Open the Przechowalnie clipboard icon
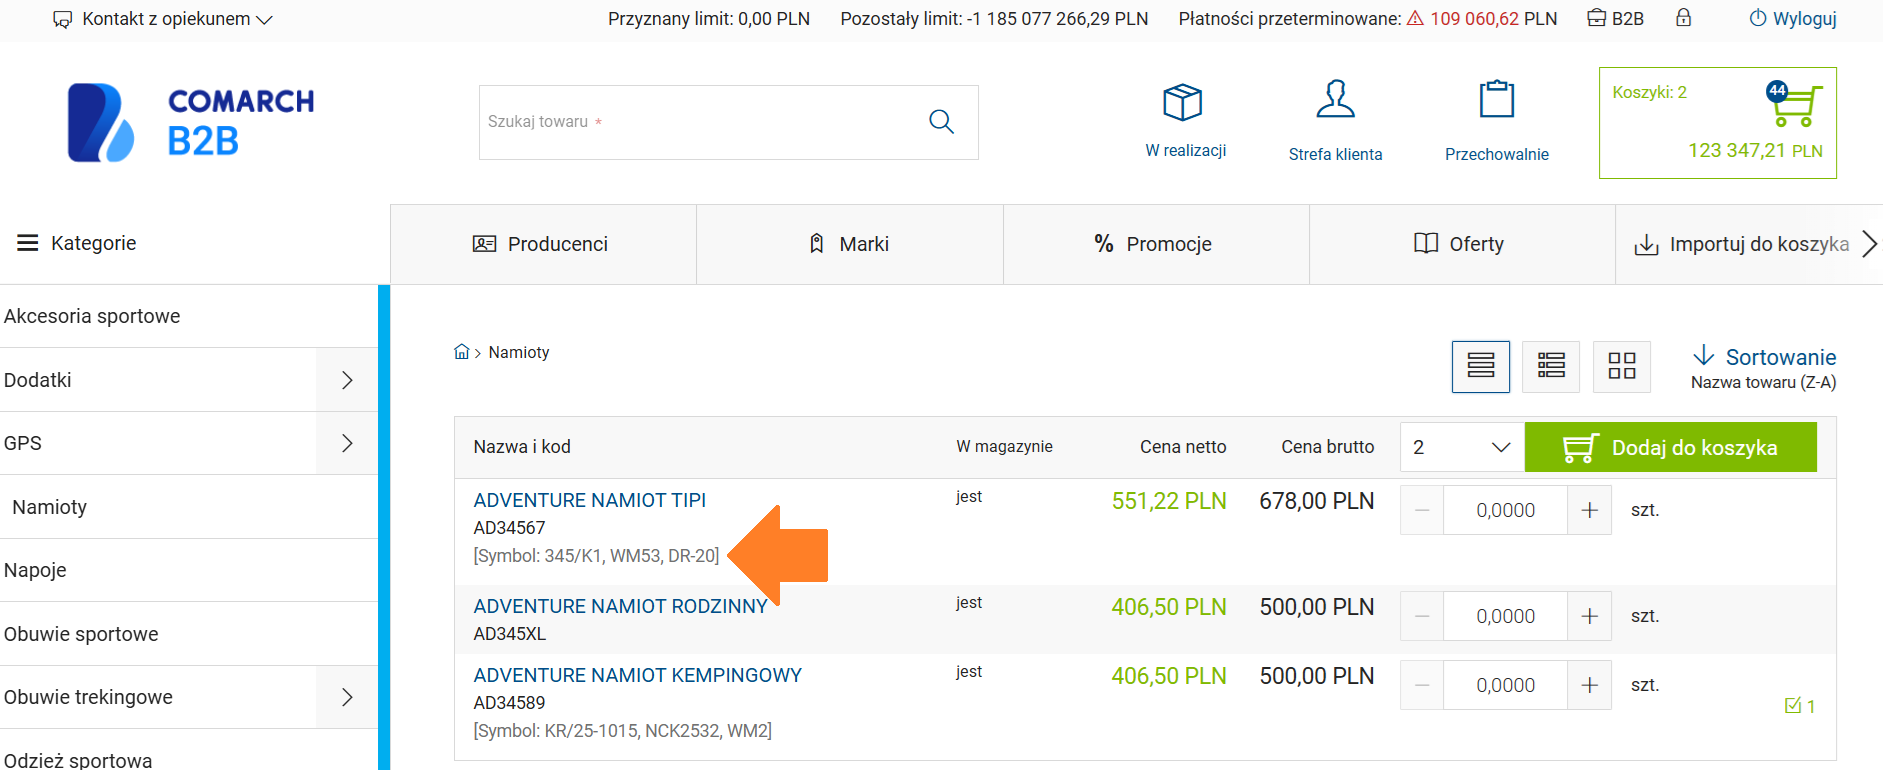The image size is (1883, 770). coord(1496,100)
